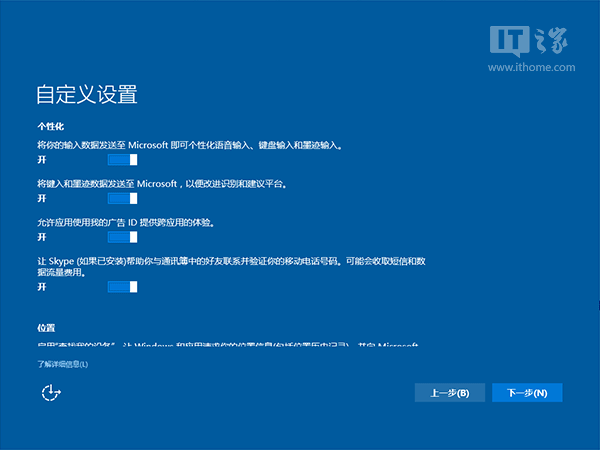Click the 位置 section heading
This screenshot has height=450, width=600.
(46, 328)
